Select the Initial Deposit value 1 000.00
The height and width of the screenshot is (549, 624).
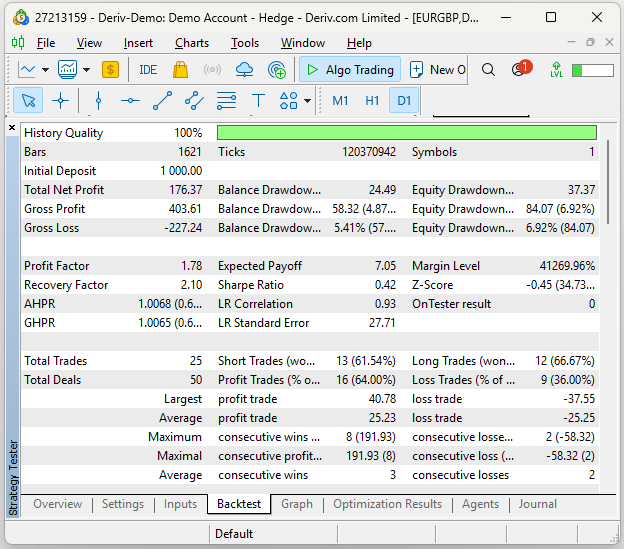(x=181, y=171)
